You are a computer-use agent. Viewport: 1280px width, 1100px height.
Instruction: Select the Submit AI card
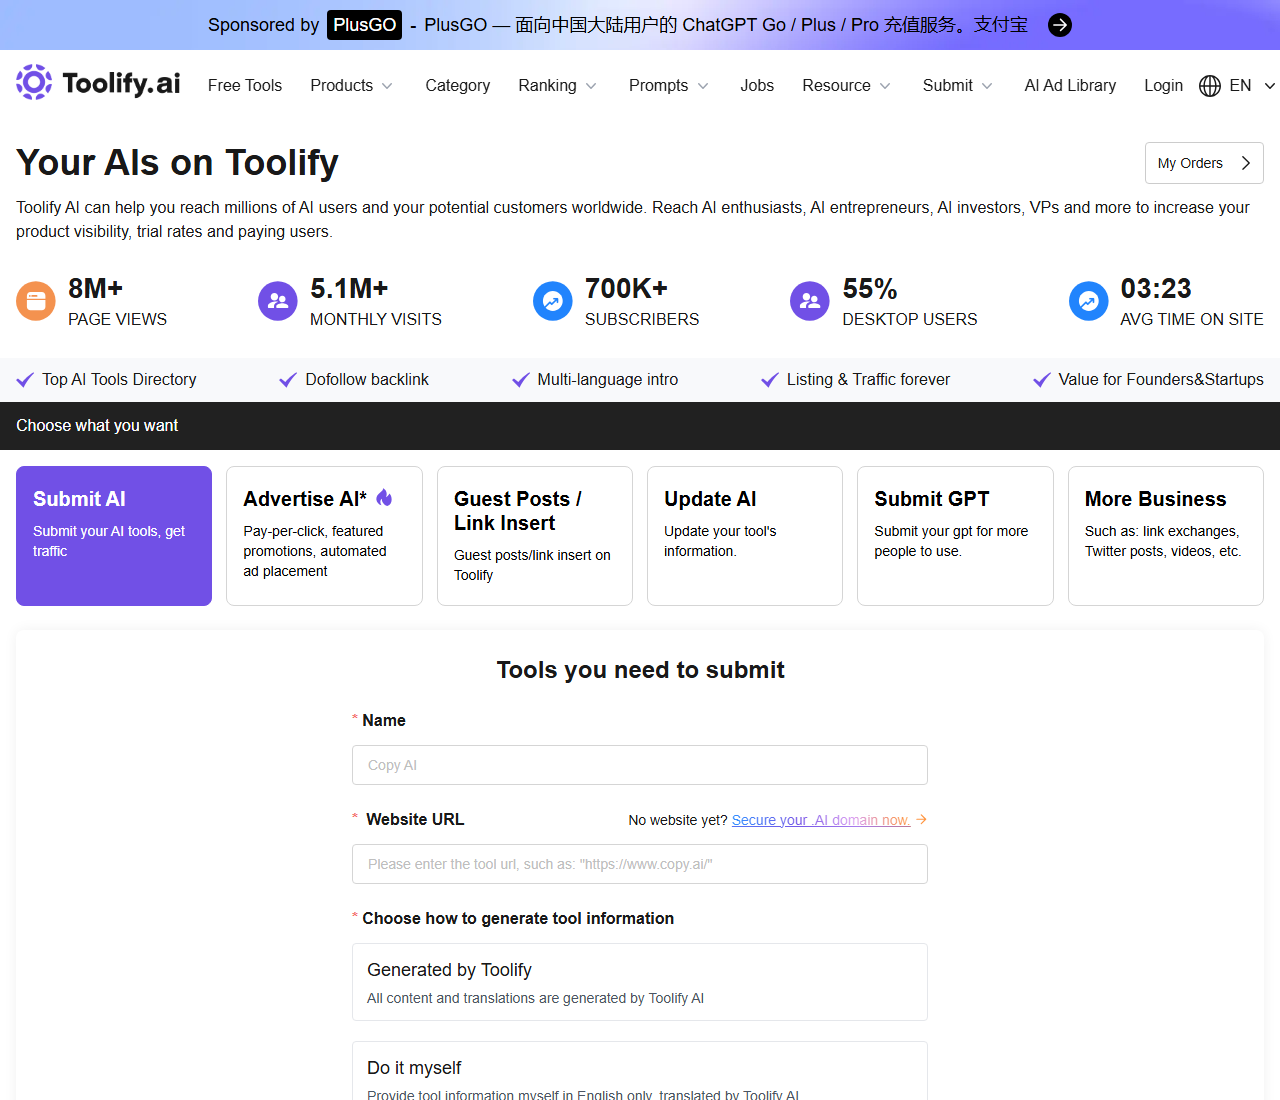click(x=114, y=536)
